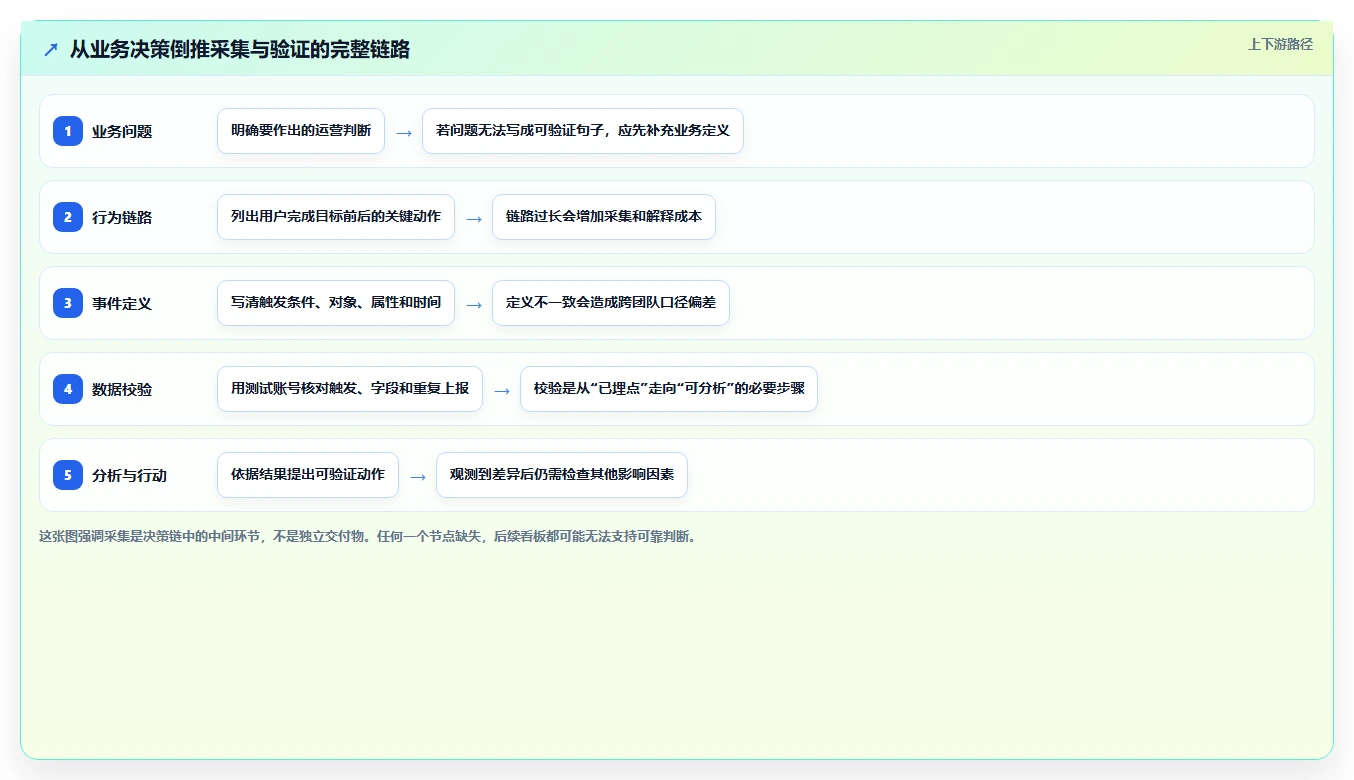Click the 数据校验 step label
This screenshot has height=780, width=1354.
tap(122, 389)
